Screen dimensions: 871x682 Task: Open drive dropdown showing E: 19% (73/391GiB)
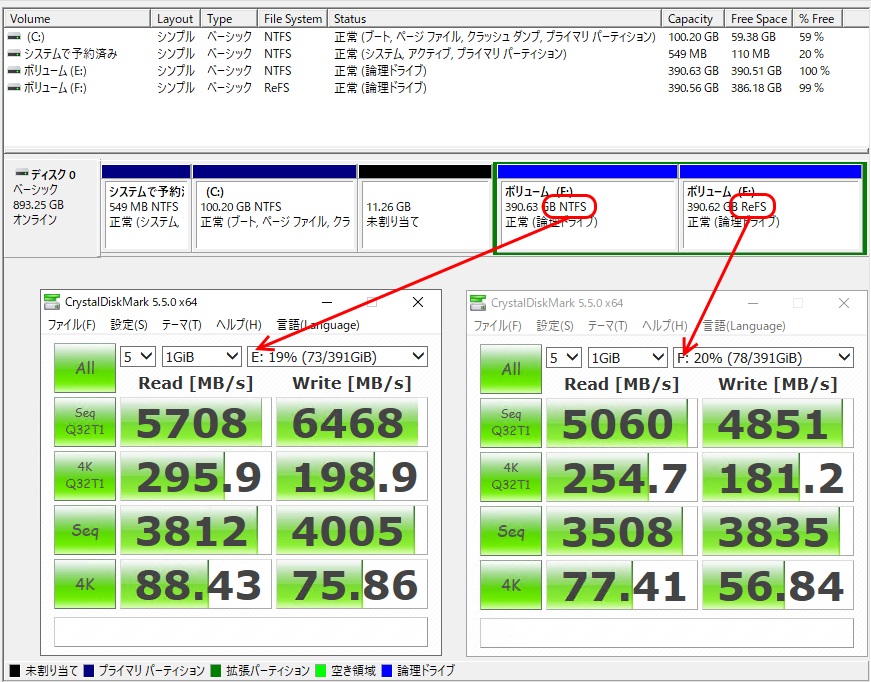coord(338,357)
